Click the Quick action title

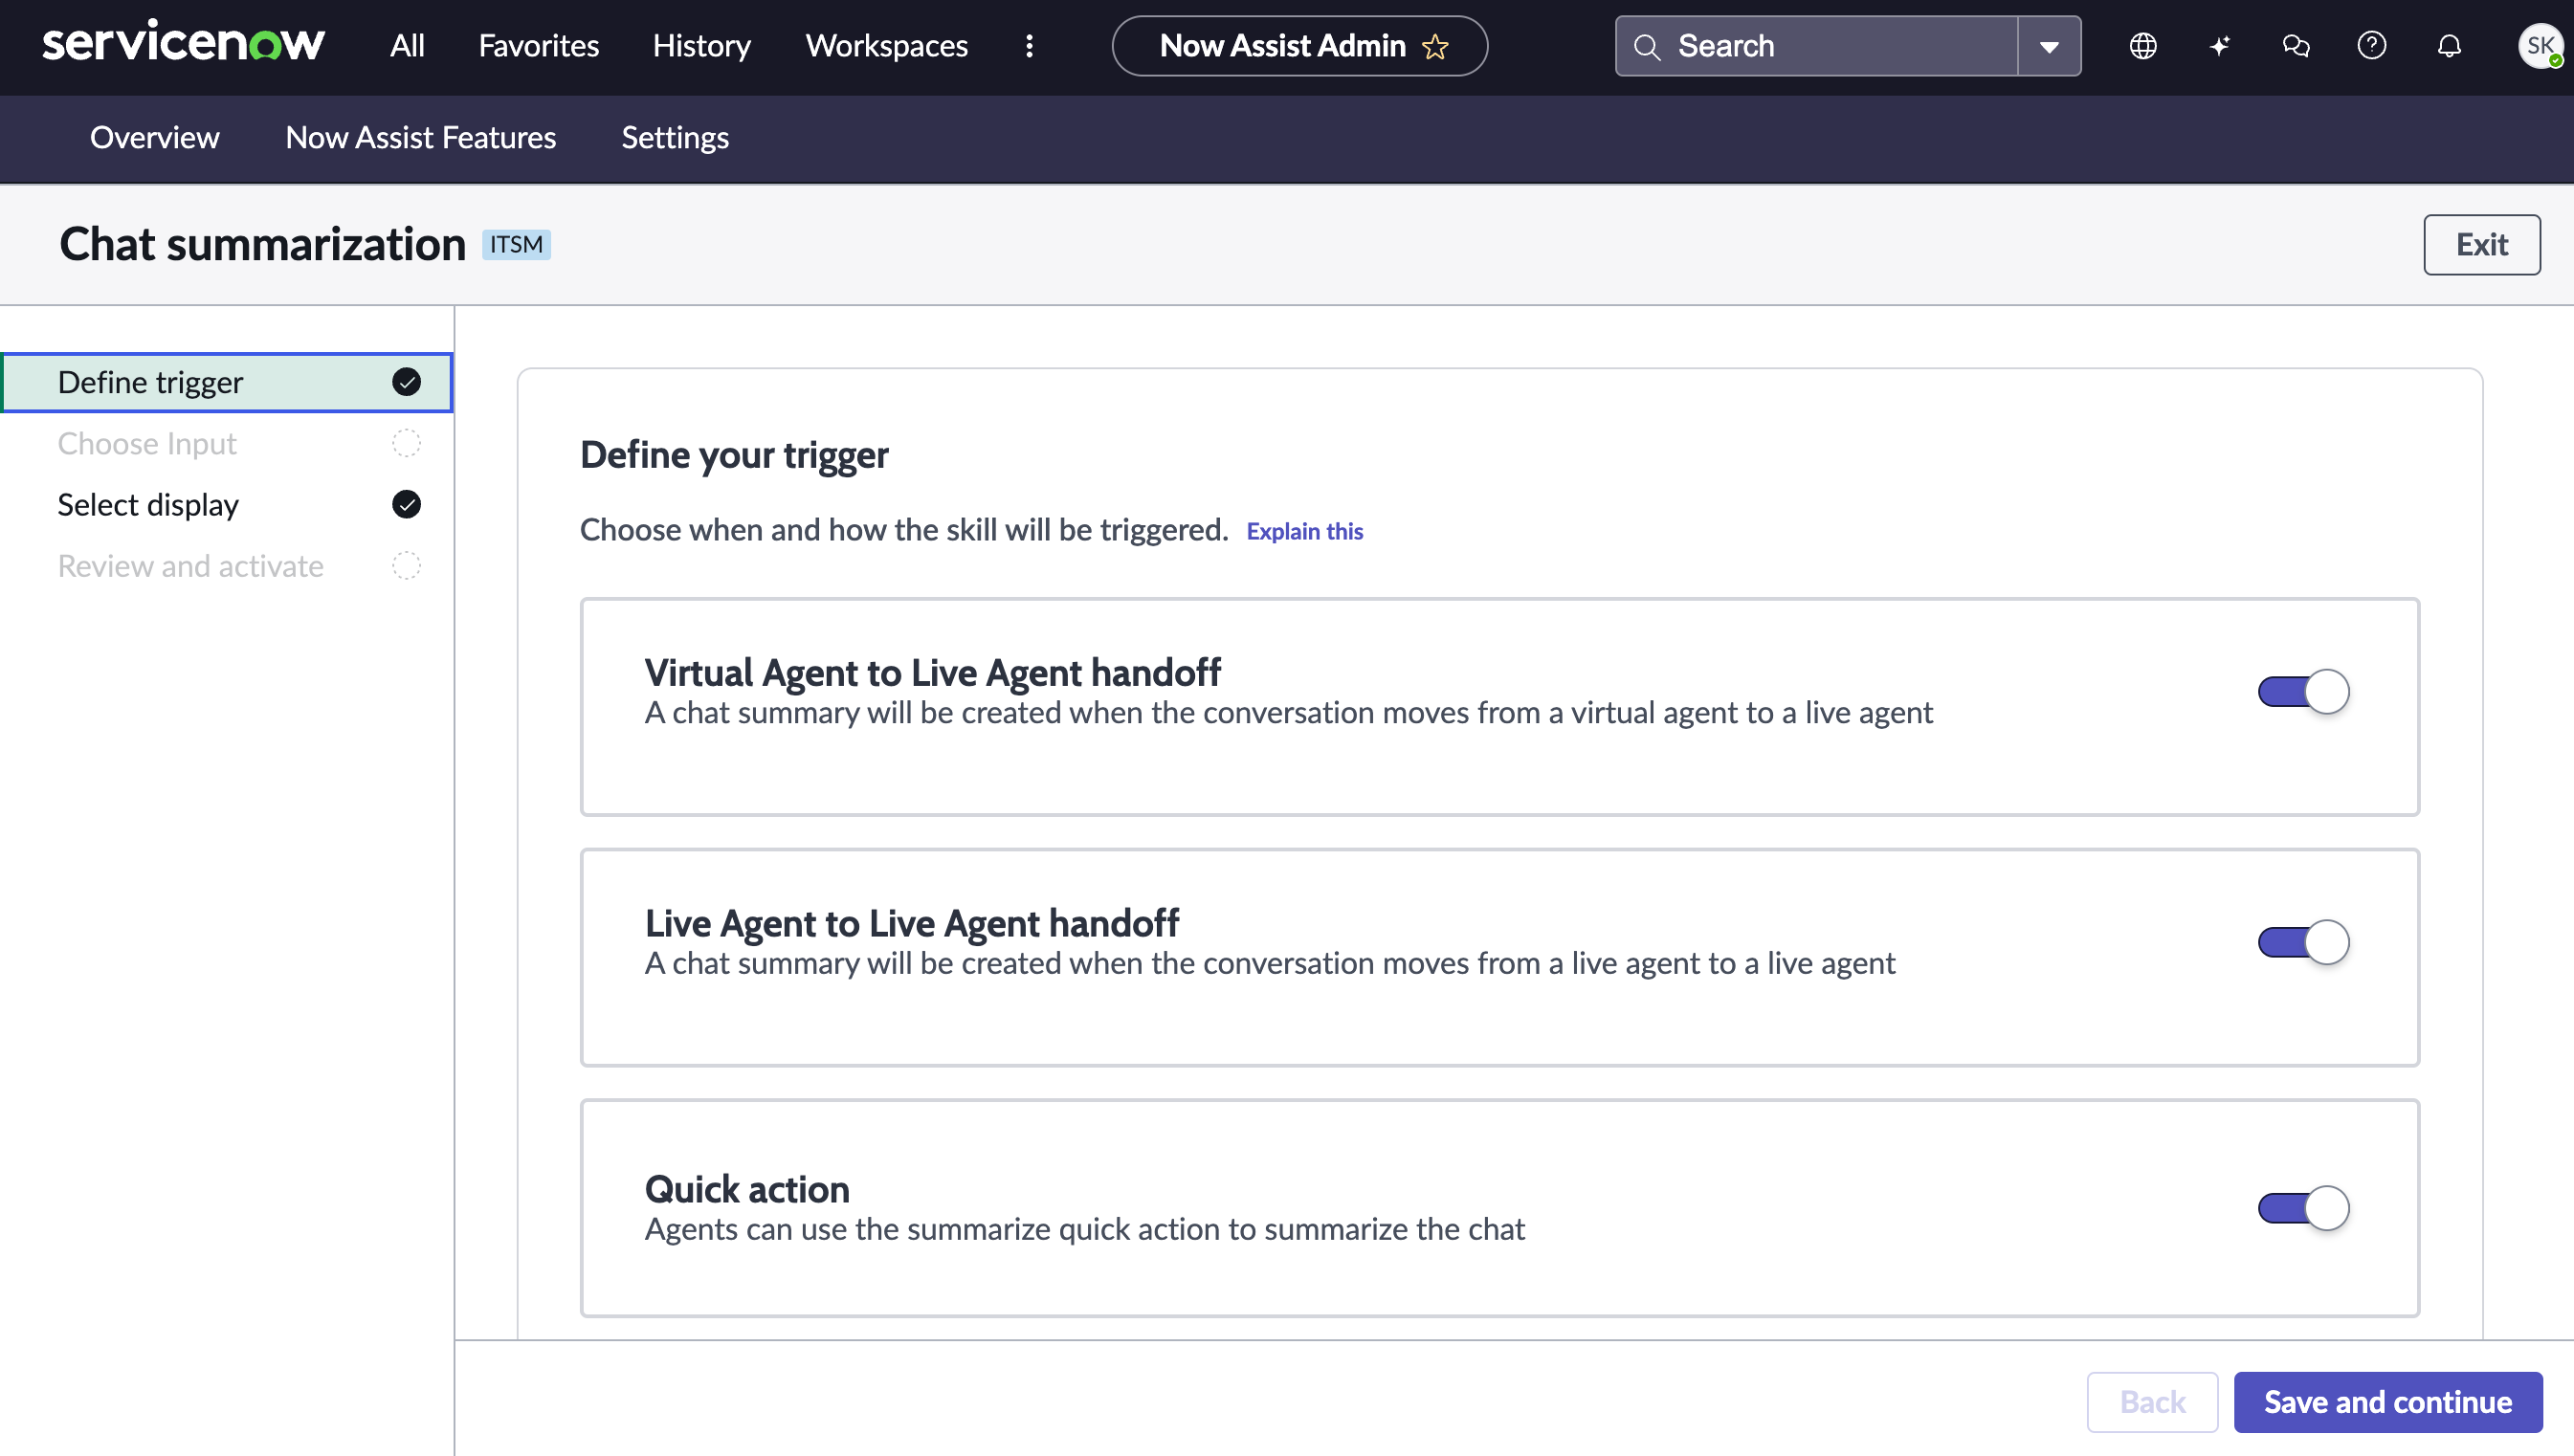747,1190
